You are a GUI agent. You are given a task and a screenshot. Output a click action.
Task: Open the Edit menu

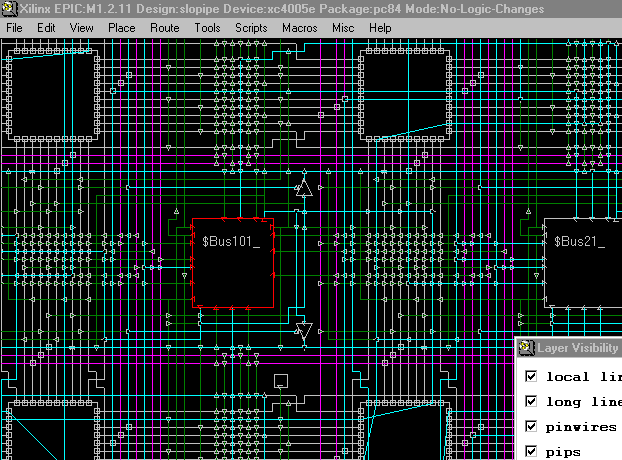click(46, 28)
